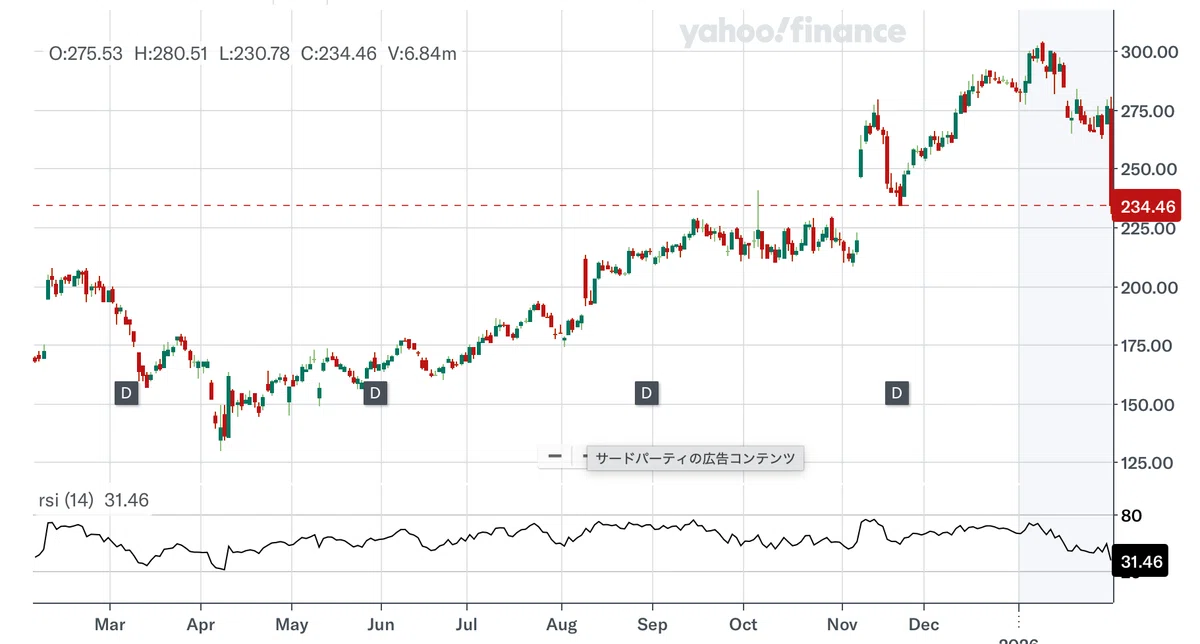The height and width of the screenshot is (644, 1200).
Task: Open the dividend D marker before September
Action: (x=647, y=393)
